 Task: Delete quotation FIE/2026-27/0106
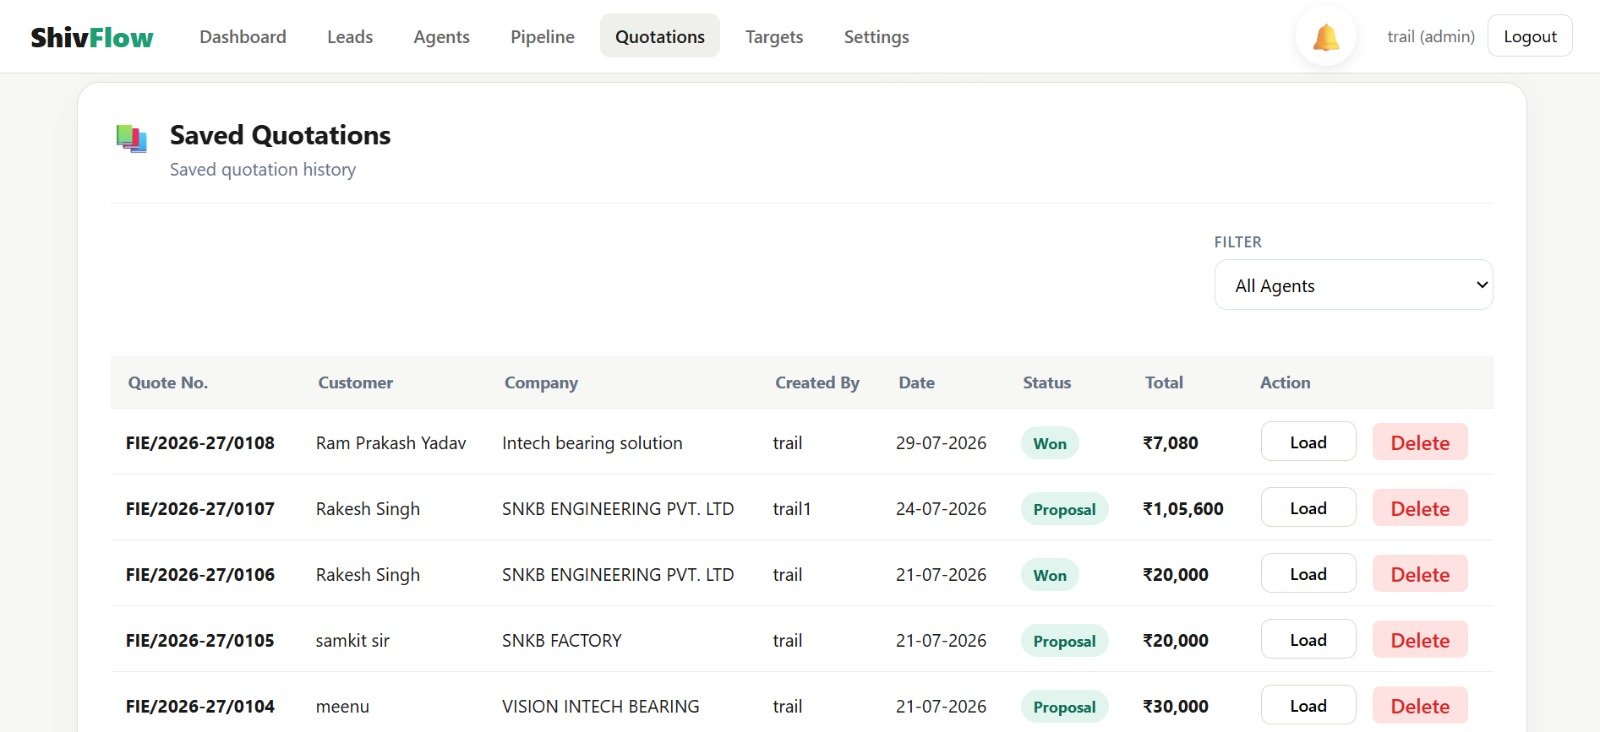pos(1420,574)
